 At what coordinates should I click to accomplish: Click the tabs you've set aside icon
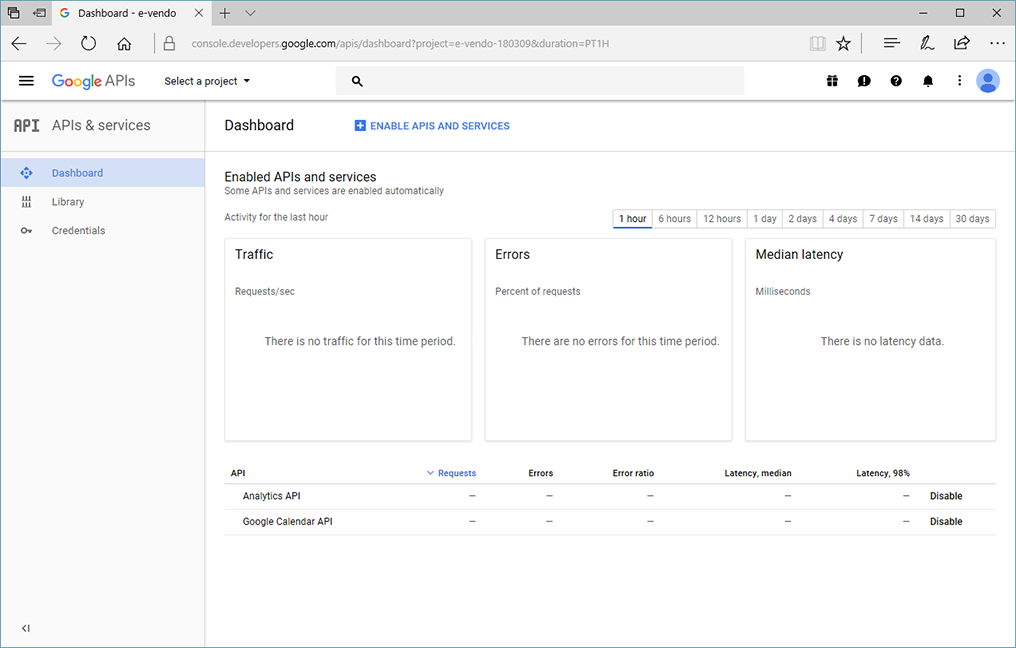[x=14, y=13]
